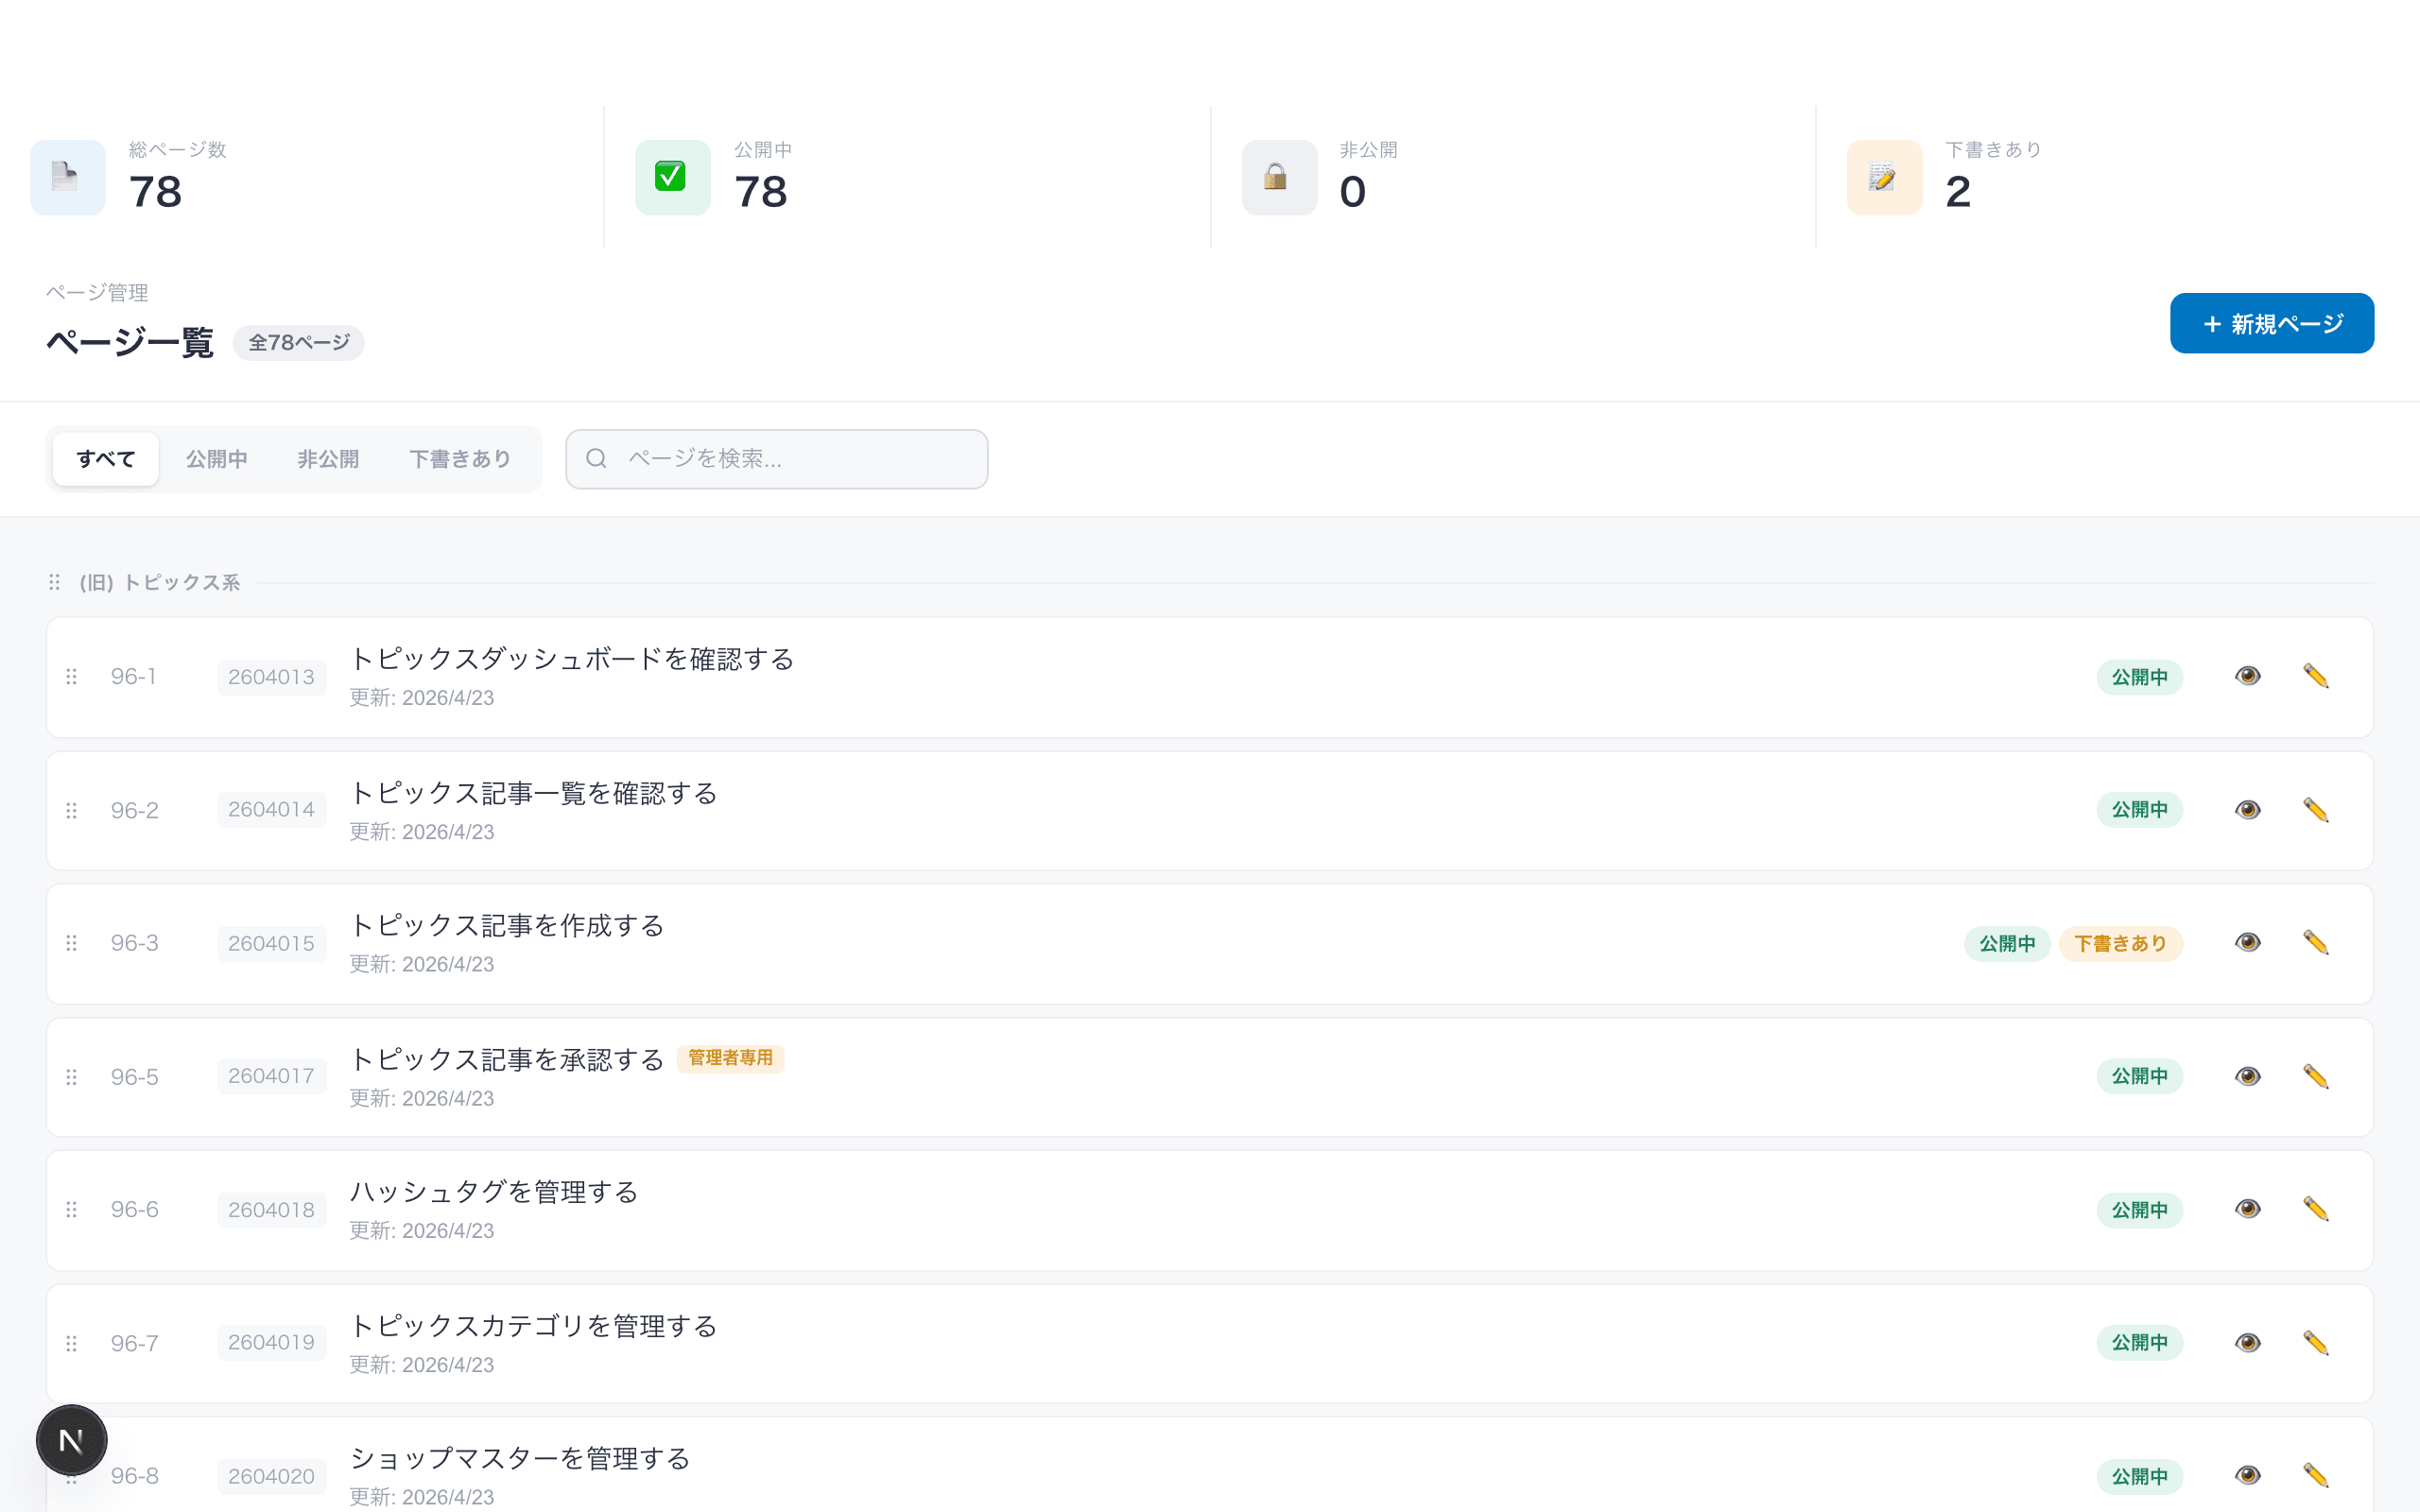Open トピックスダッシュボードを確認する page

pyautogui.click(x=572, y=659)
